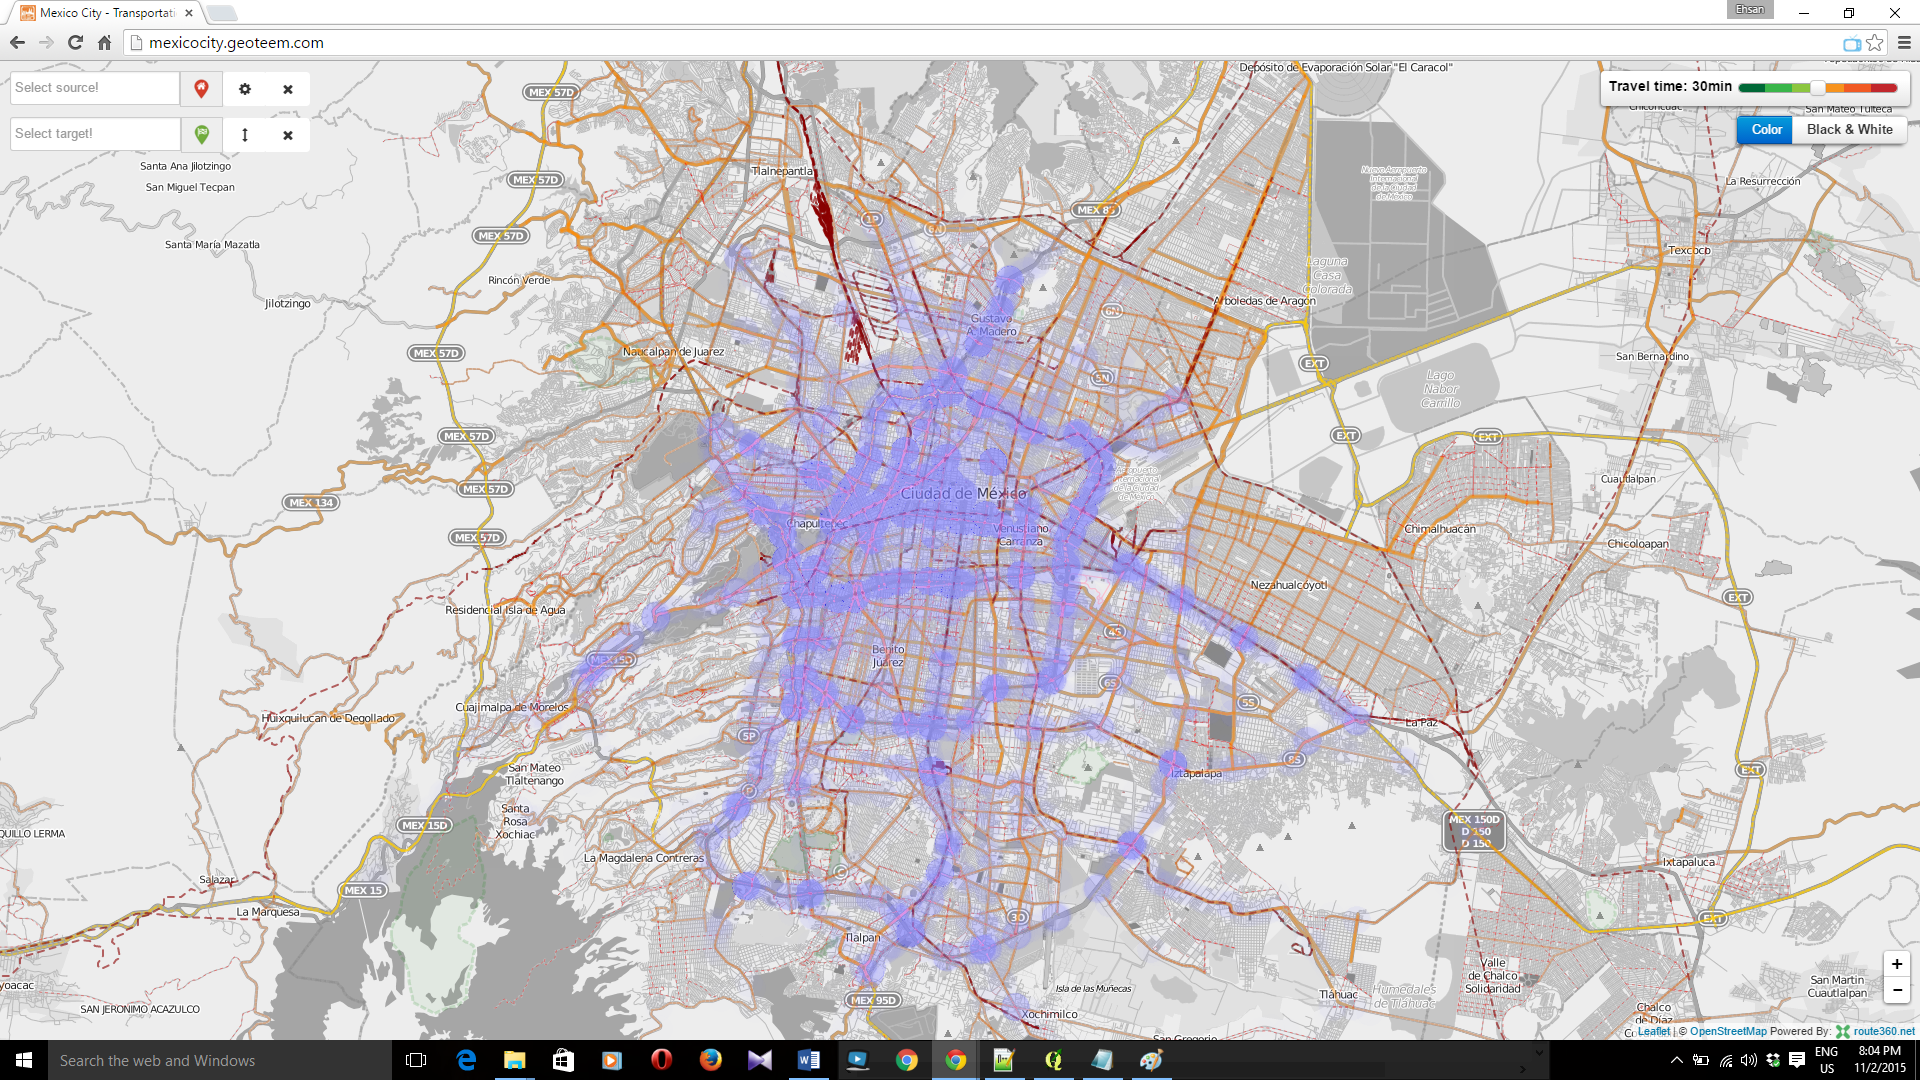Zoom out the map with minus button
Viewport: 1920px width, 1080px height.
pos(1896,990)
